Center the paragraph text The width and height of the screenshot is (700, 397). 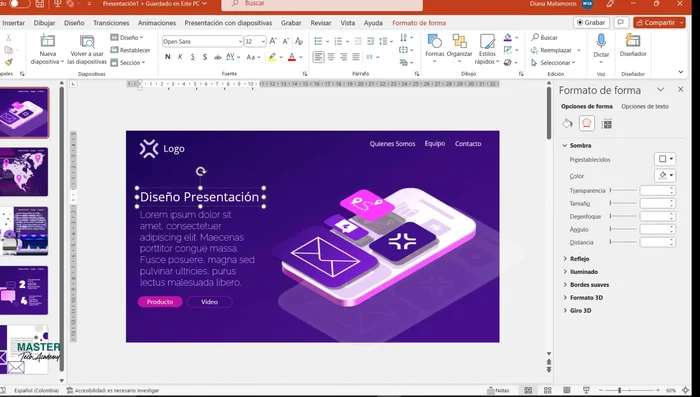(x=331, y=57)
